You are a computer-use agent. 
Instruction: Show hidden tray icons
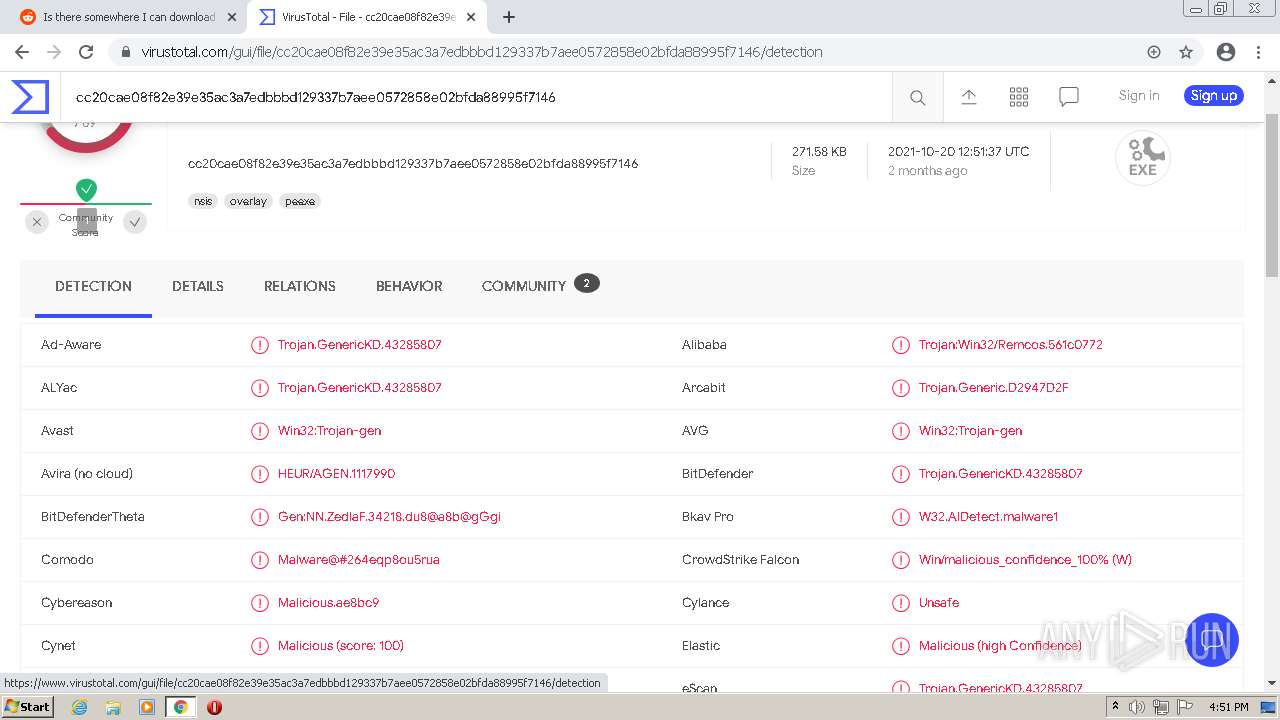click(1116, 707)
